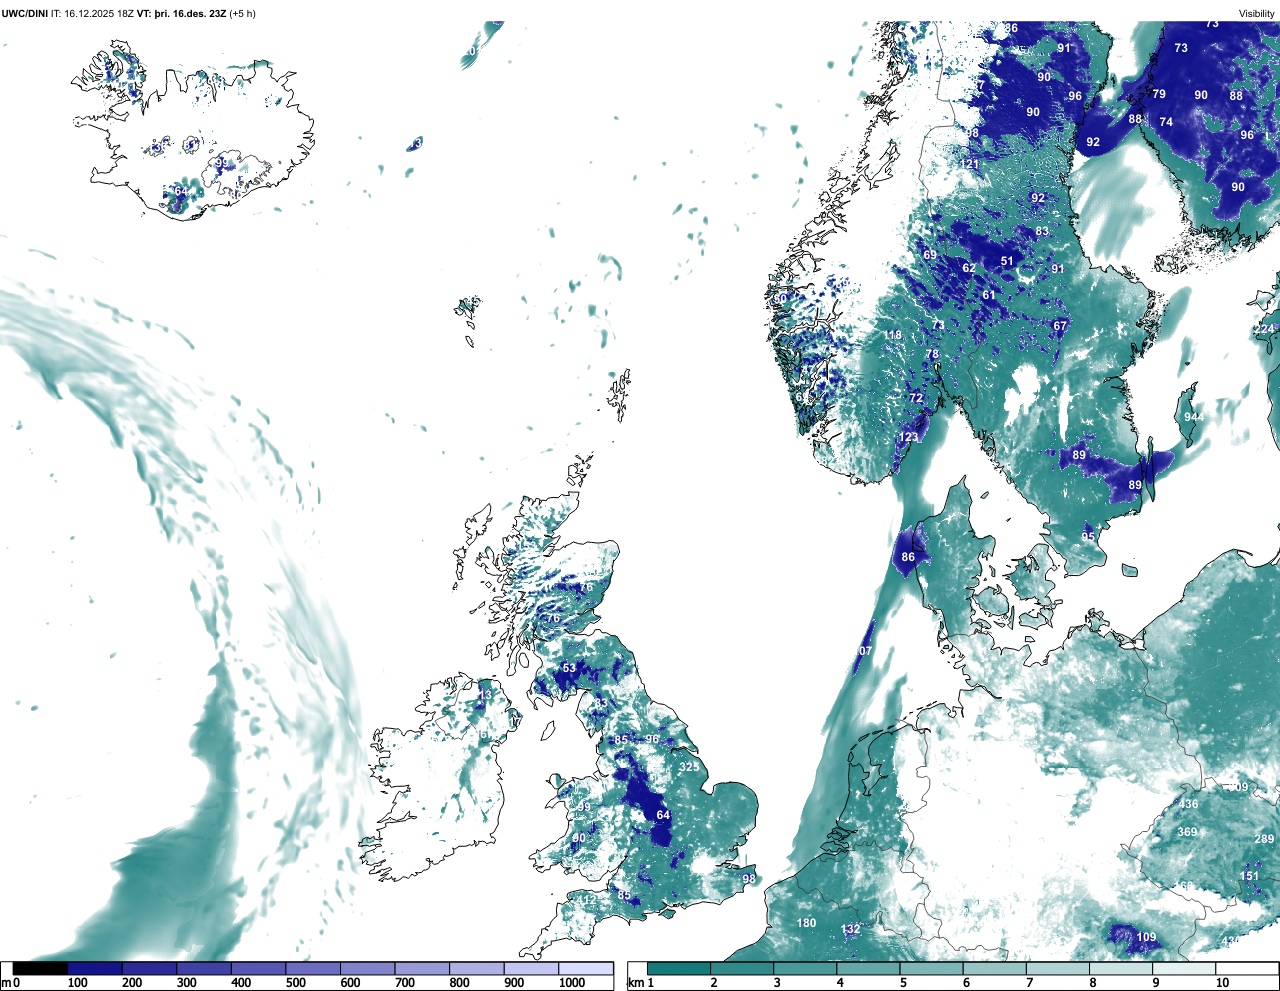The height and width of the screenshot is (991, 1280).
Task: Click the '151' value near the right edge
Action: [1250, 876]
